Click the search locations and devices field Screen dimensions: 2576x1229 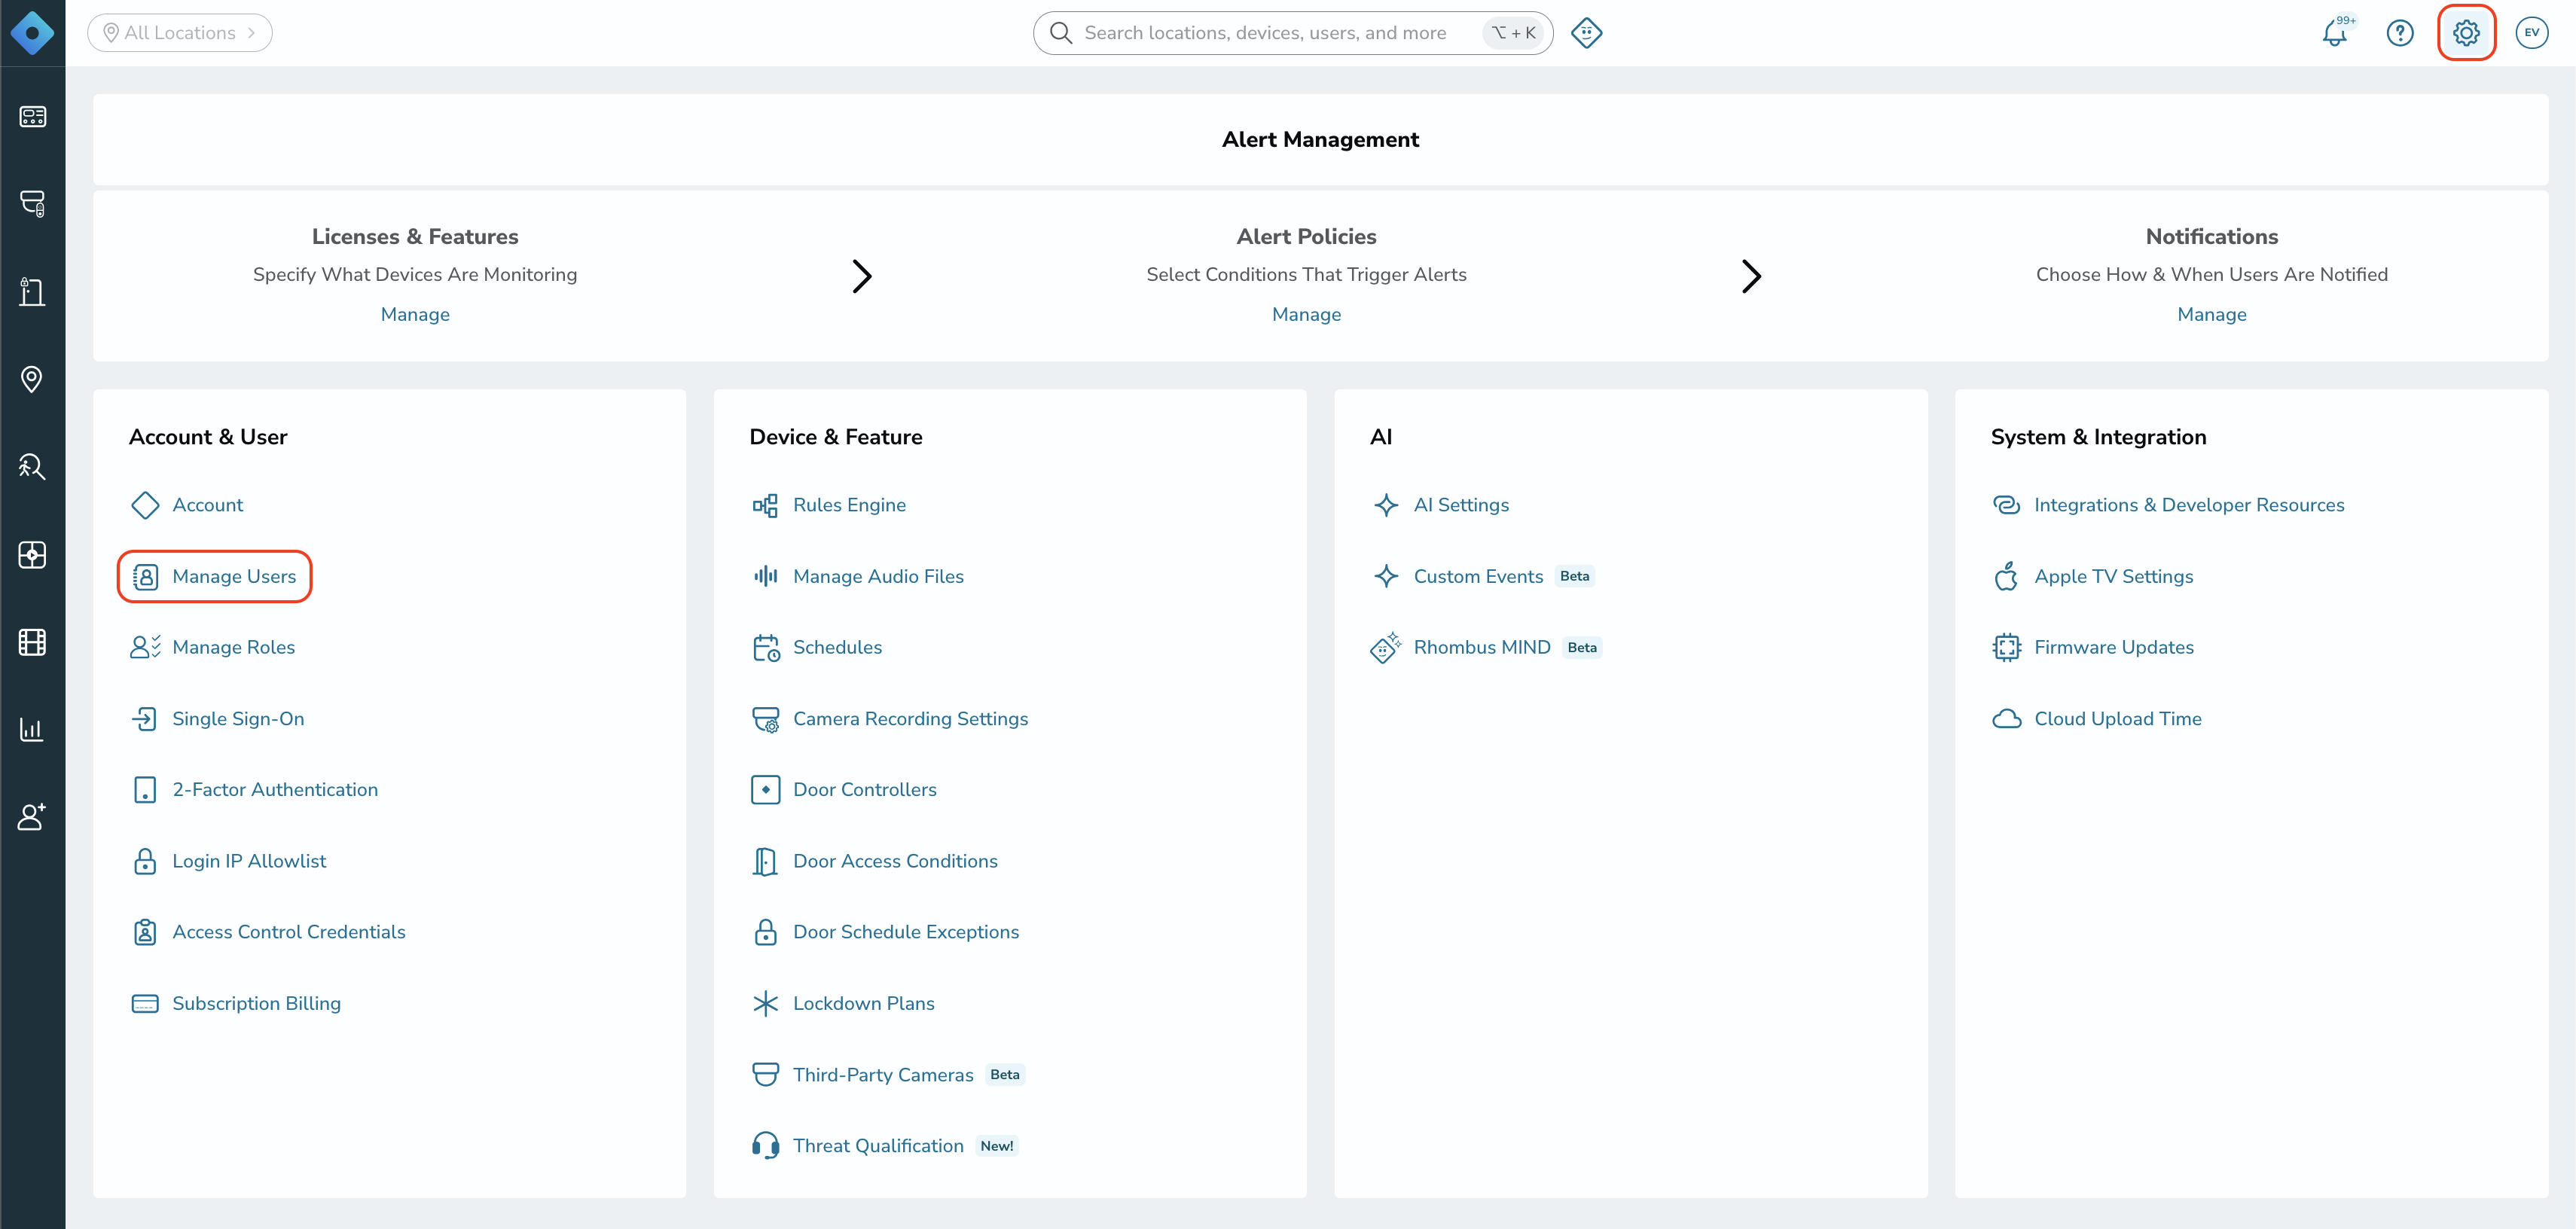tap(1292, 33)
